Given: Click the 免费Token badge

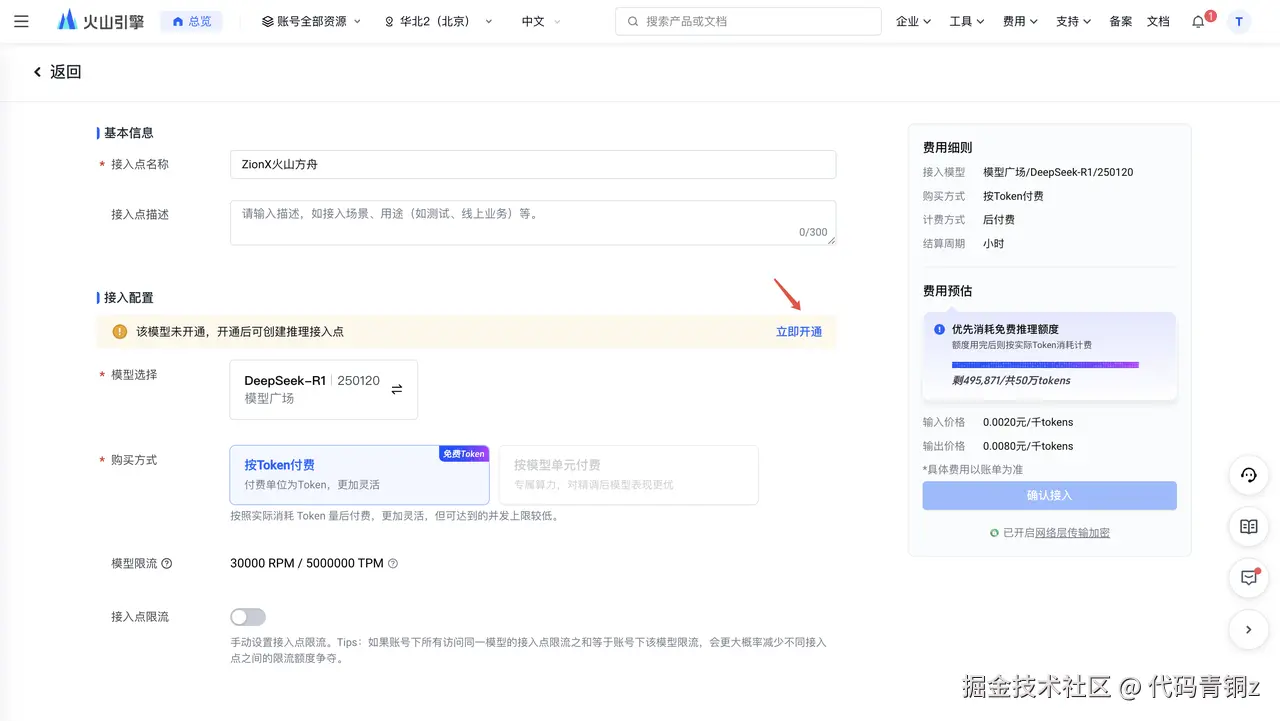Looking at the screenshot, I should (464, 454).
